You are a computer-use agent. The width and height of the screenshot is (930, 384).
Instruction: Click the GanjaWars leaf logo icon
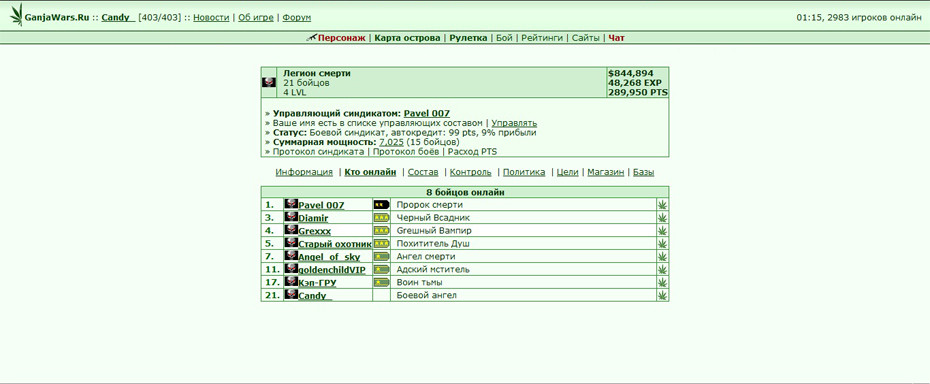(17, 15)
